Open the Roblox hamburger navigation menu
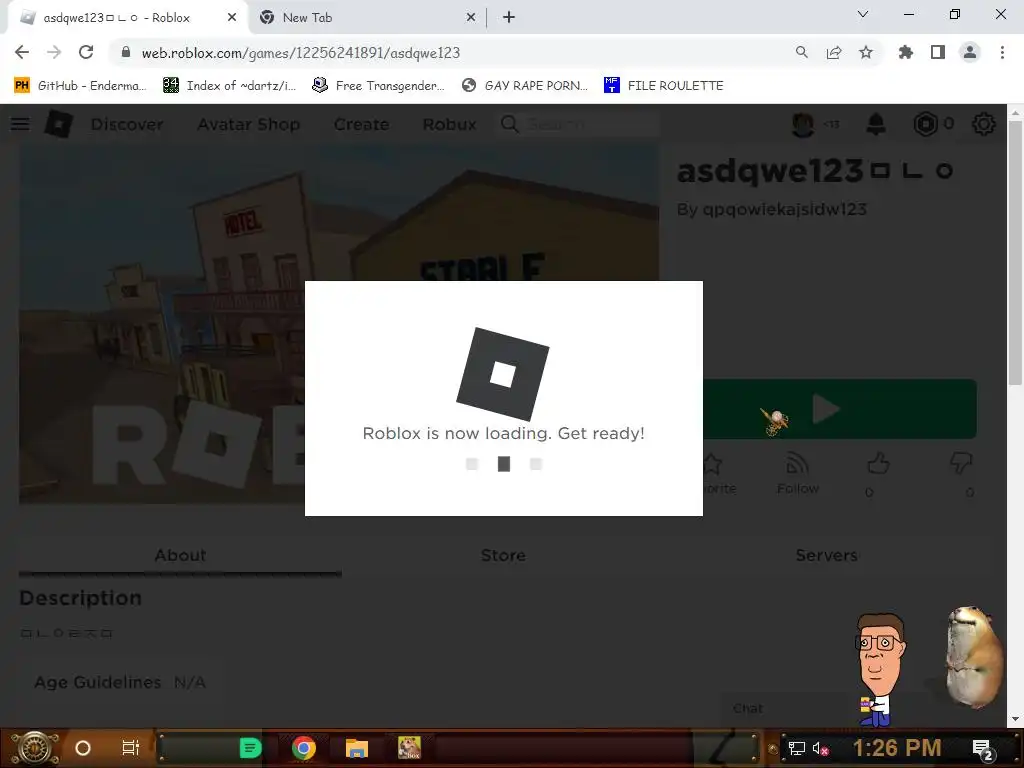 [x=20, y=123]
